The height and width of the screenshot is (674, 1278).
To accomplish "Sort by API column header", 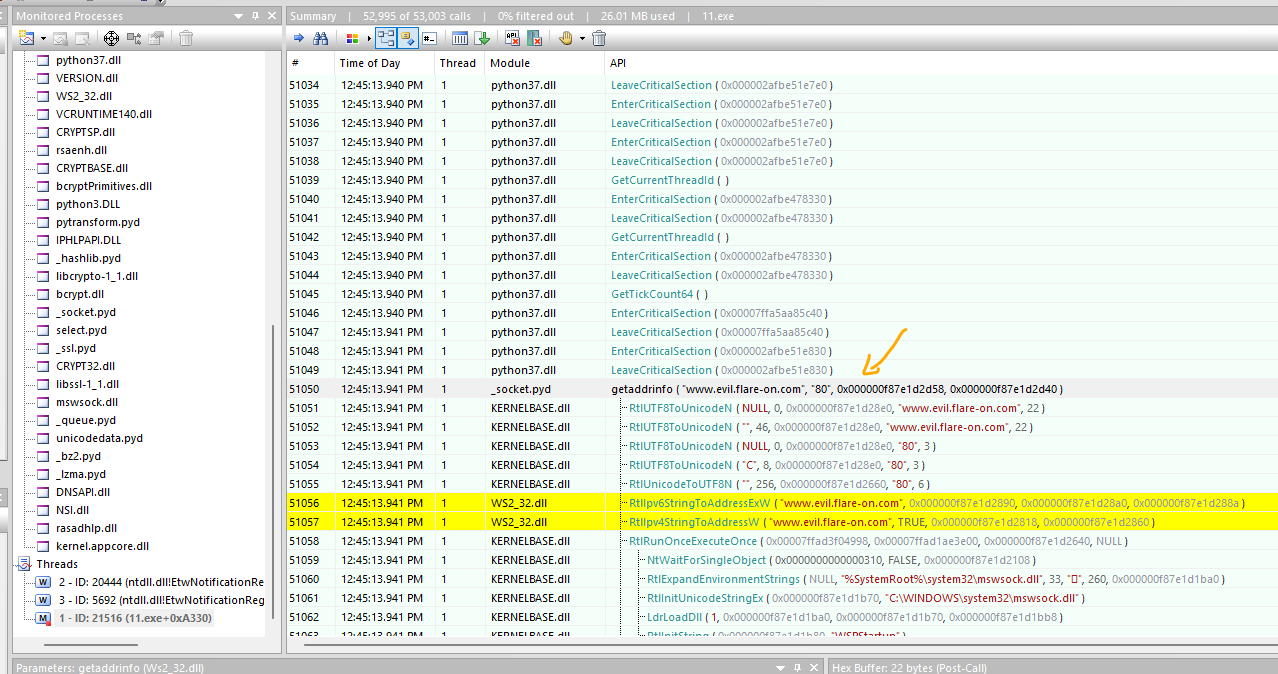I will [x=941, y=63].
